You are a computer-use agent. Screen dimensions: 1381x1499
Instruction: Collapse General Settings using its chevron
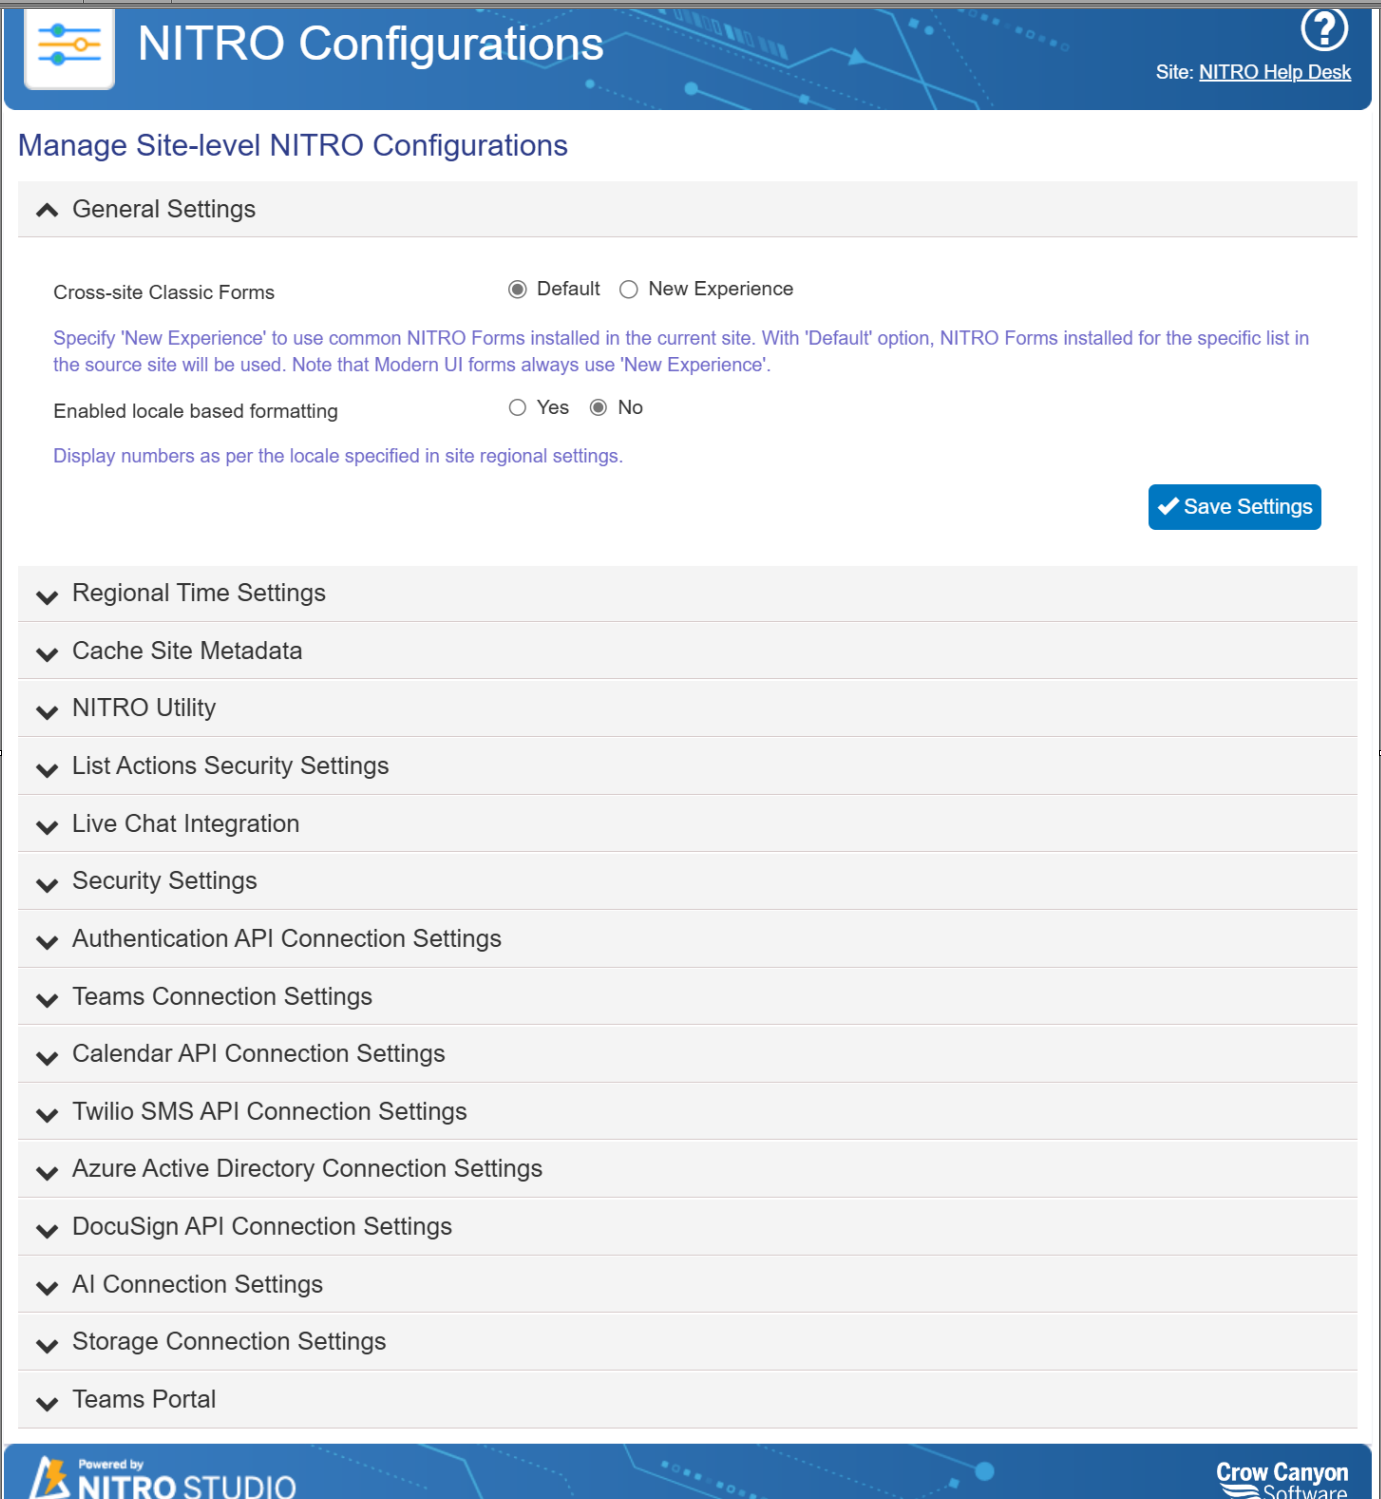click(47, 210)
